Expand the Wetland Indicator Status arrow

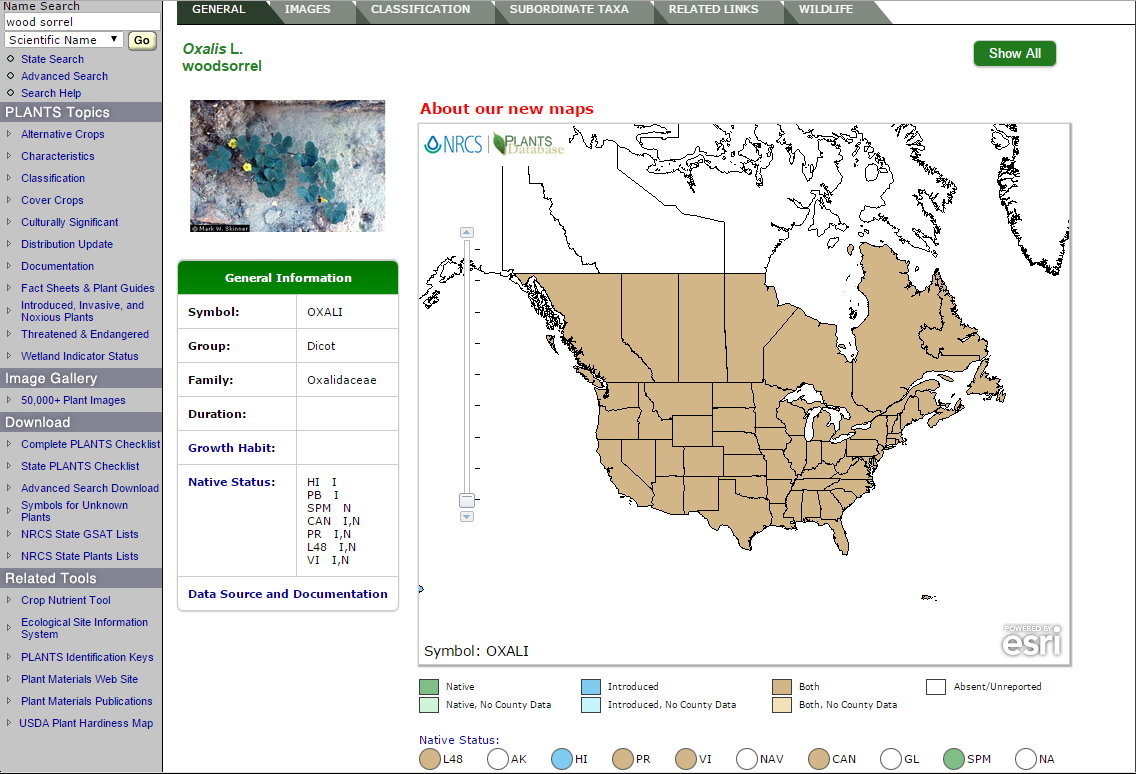(9, 356)
